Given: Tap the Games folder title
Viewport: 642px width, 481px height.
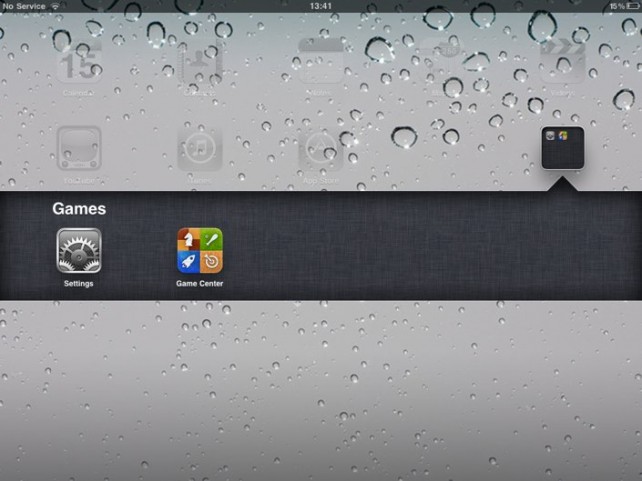Looking at the screenshot, I should click(79, 209).
